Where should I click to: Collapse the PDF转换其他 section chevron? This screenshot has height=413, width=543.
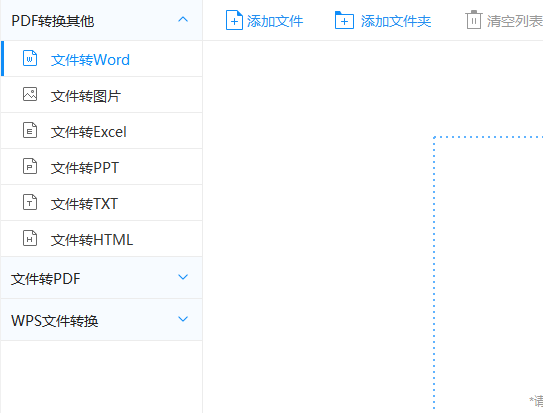[x=183, y=19]
